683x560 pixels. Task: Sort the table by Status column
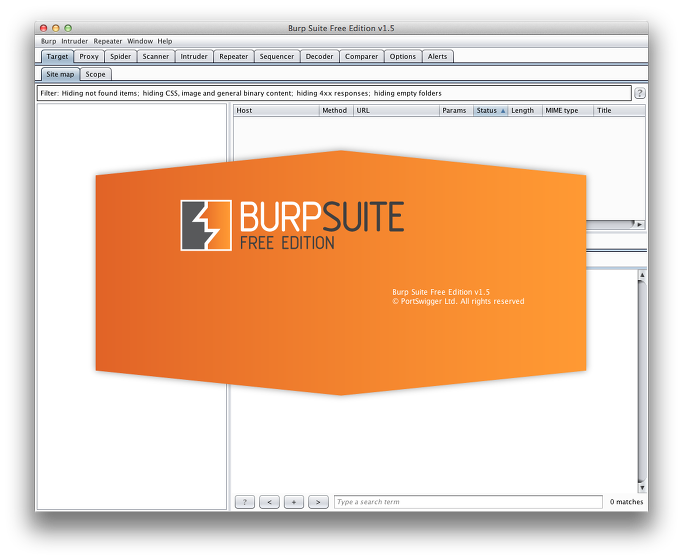tap(489, 111)
